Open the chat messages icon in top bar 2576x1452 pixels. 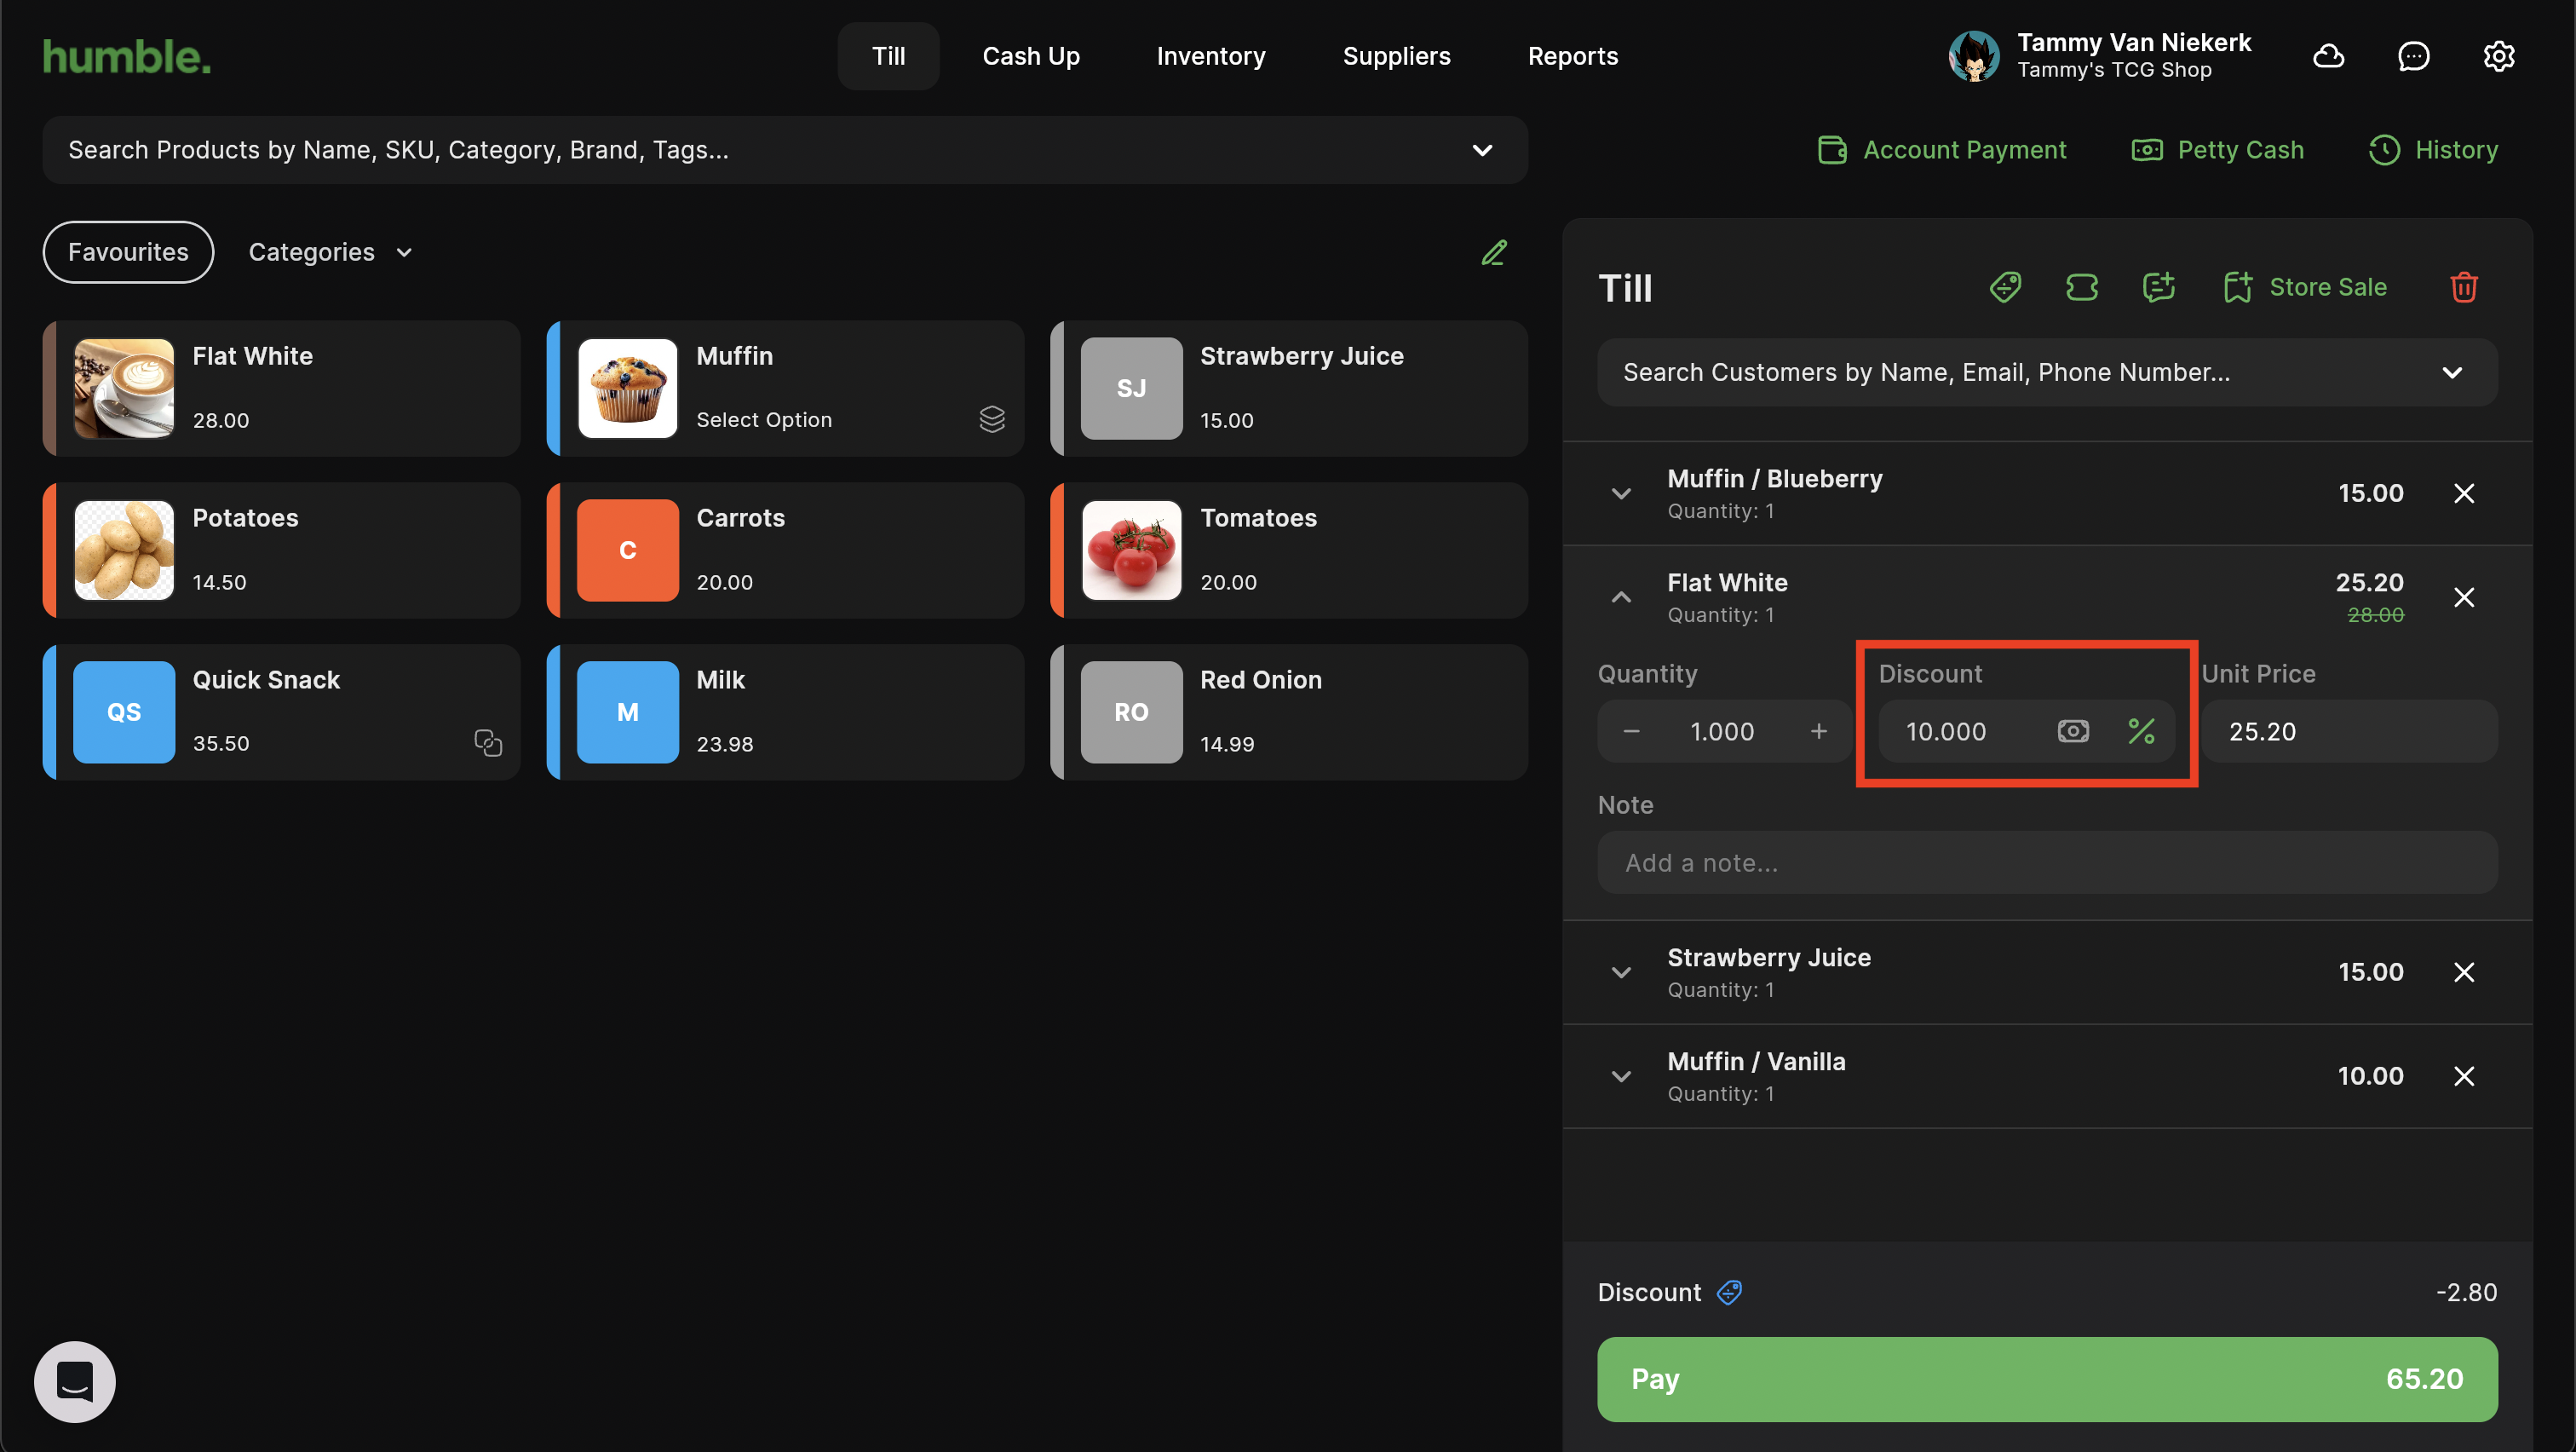[x=2413, y=56]
